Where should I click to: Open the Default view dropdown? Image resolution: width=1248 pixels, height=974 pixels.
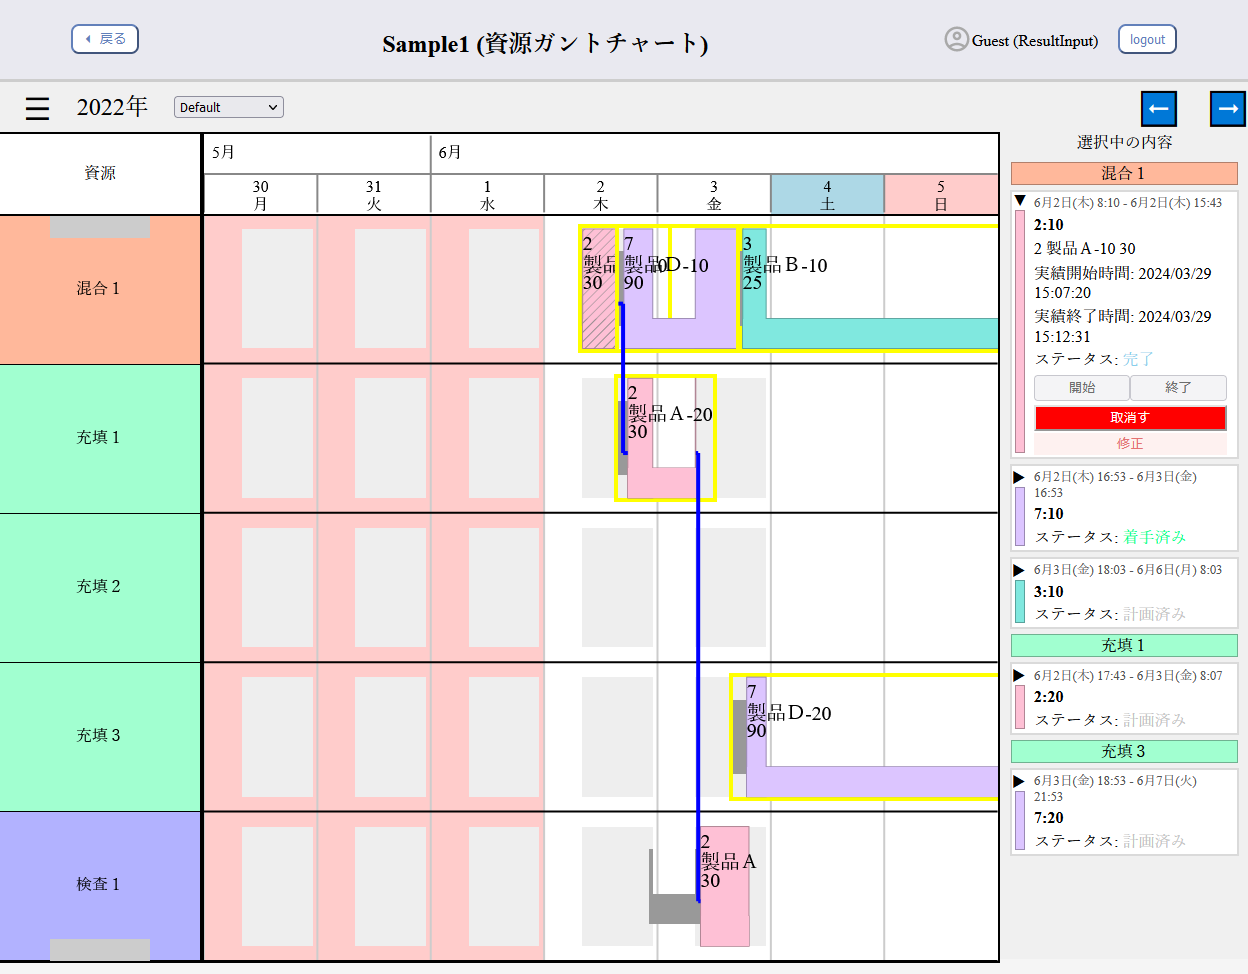(x=228, y=106)
